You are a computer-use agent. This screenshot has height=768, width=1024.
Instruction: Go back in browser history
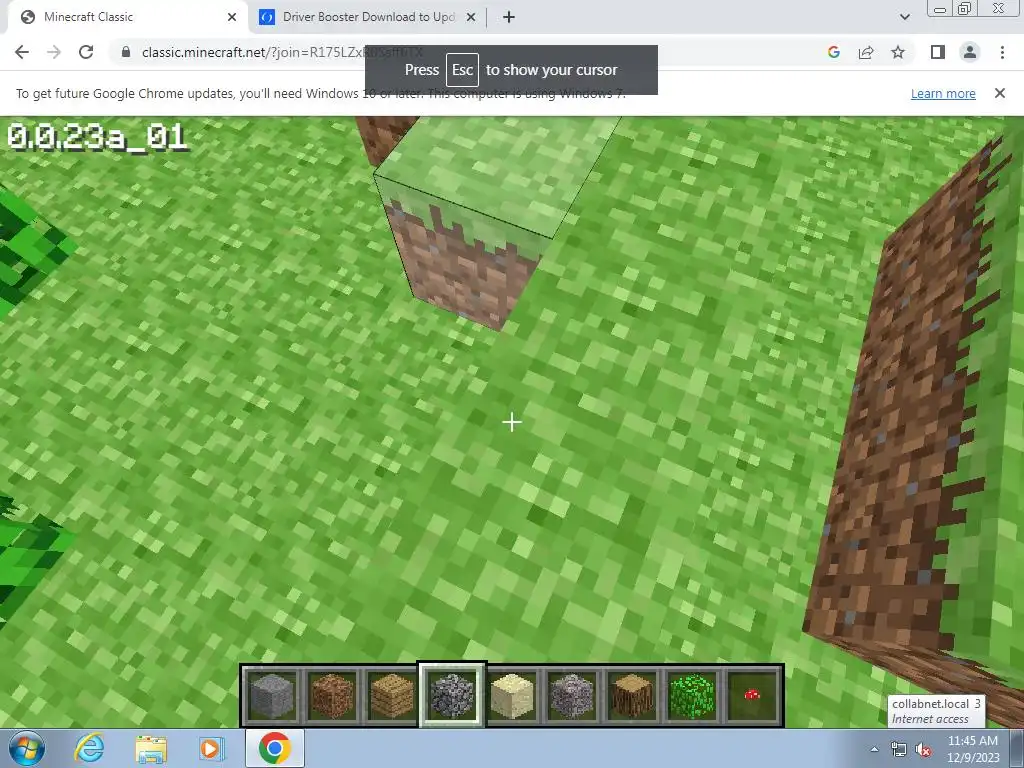point(22,52)
